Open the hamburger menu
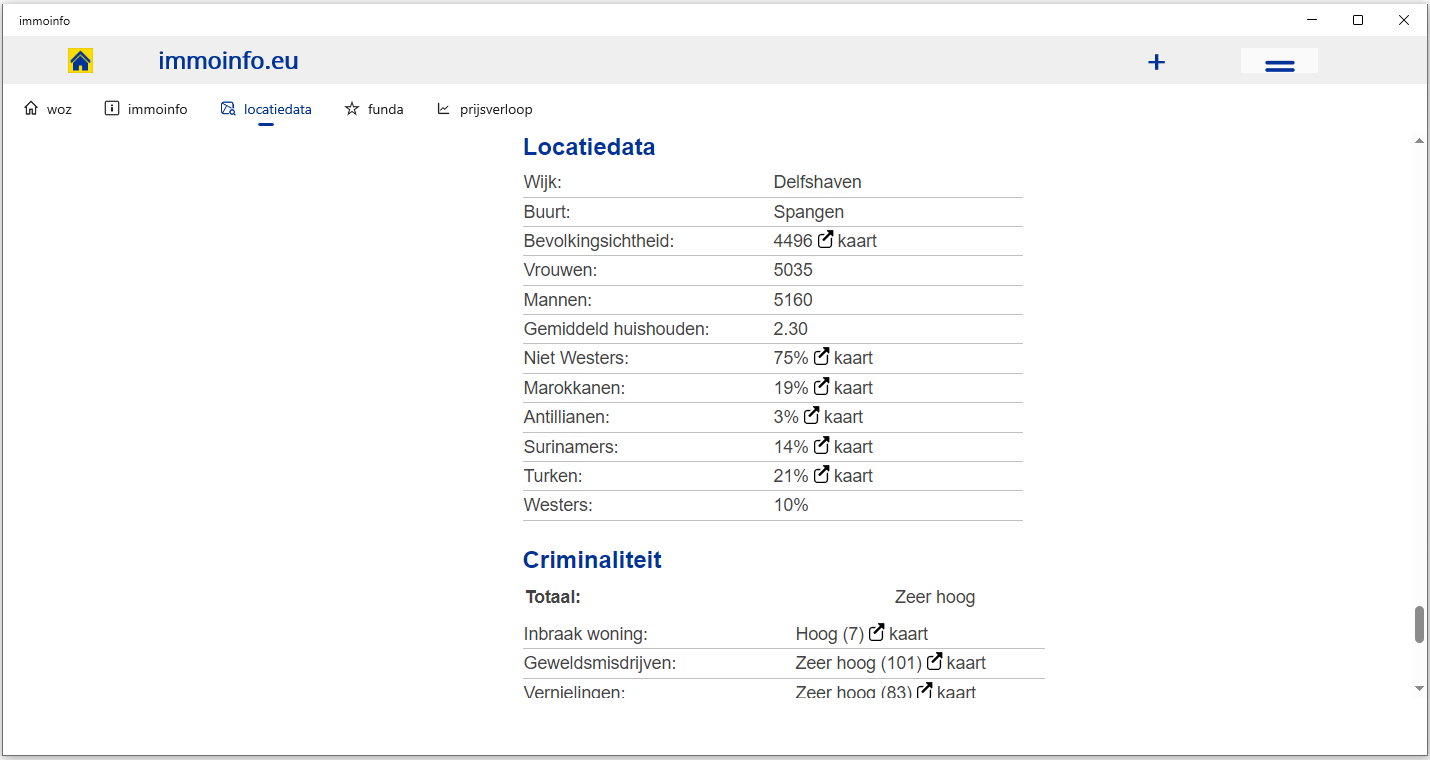Screen dimensions: 1430x760 [x=1279, y=64]
